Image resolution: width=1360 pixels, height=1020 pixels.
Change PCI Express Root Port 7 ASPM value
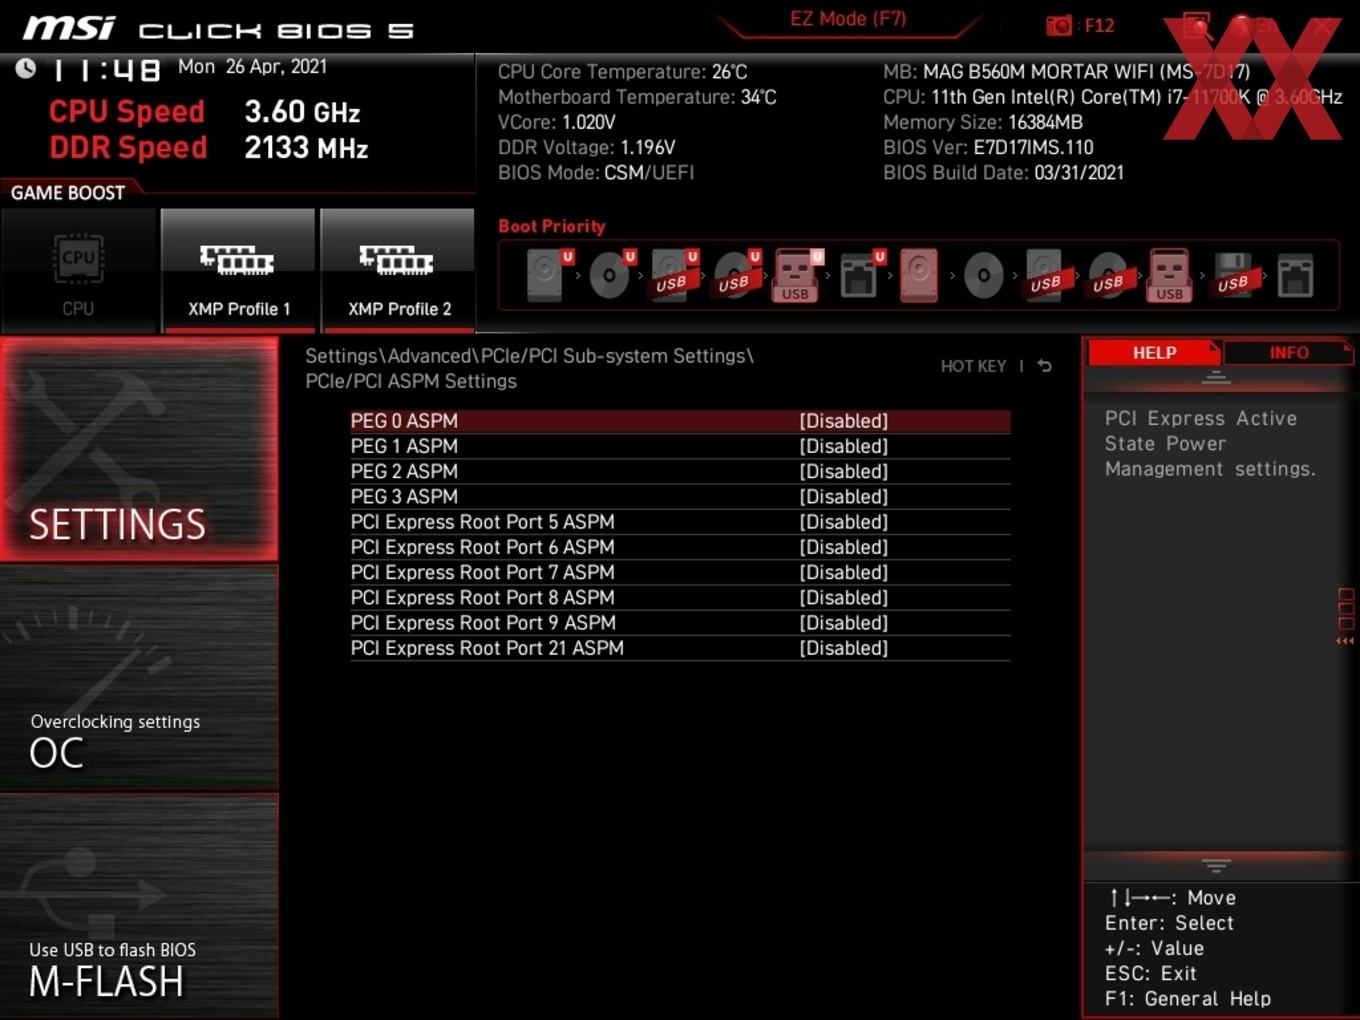click(844, 572)
